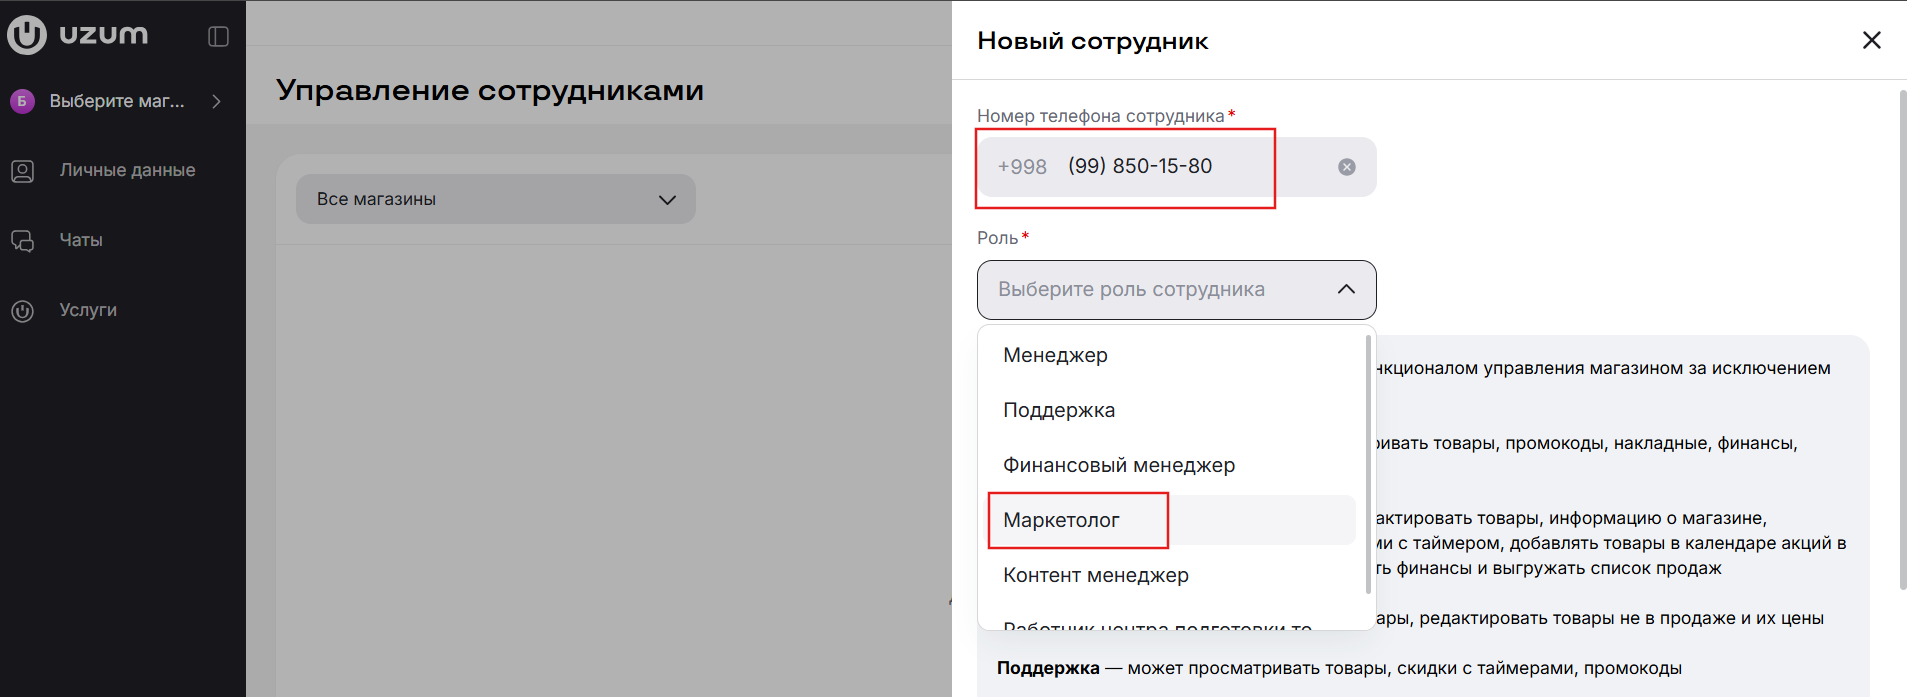The image size is (1907, 697).
Task: Expand the shop selector chevron
Action: point(216,101)
